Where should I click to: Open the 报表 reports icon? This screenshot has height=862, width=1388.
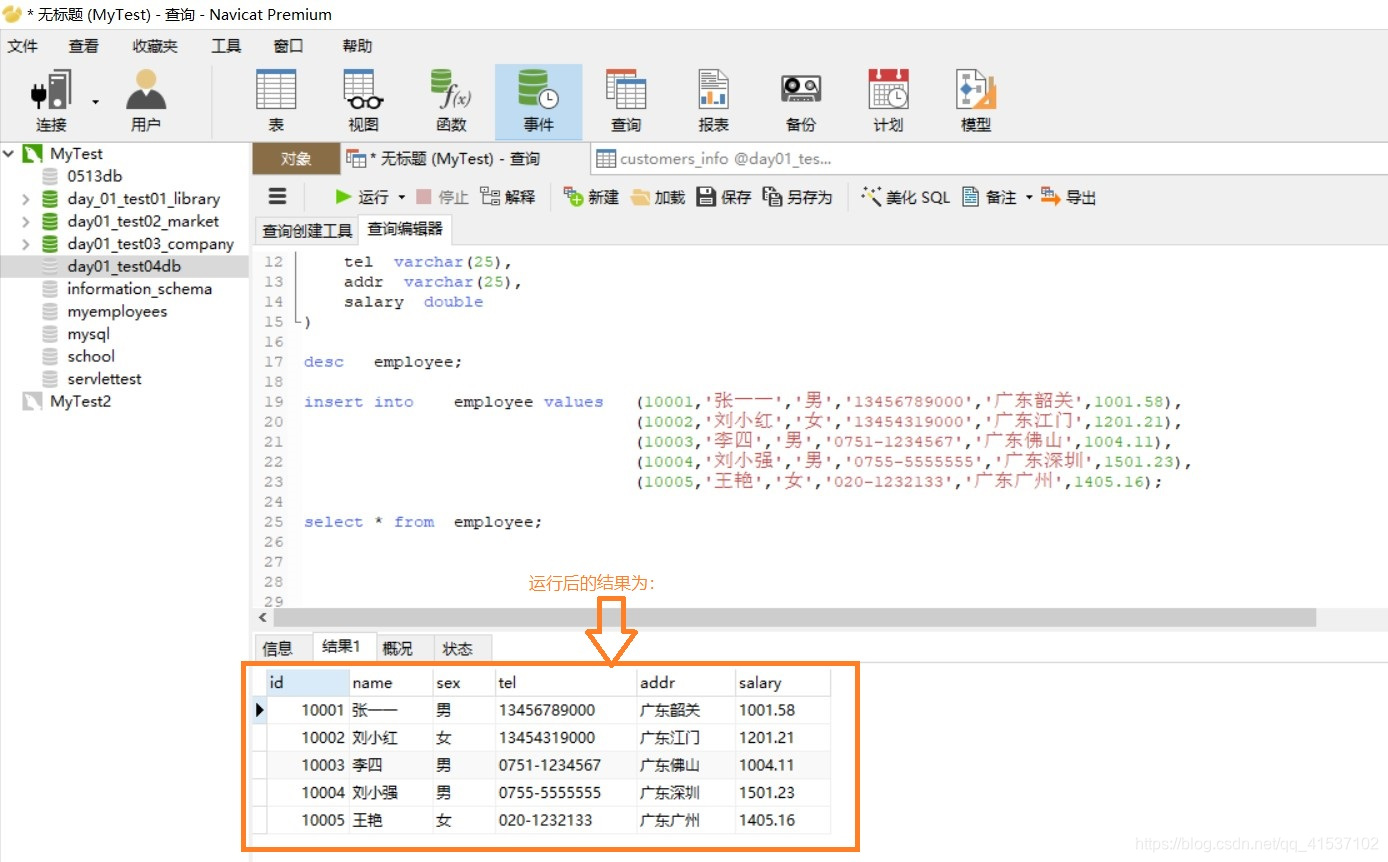[x=713, y=101]
